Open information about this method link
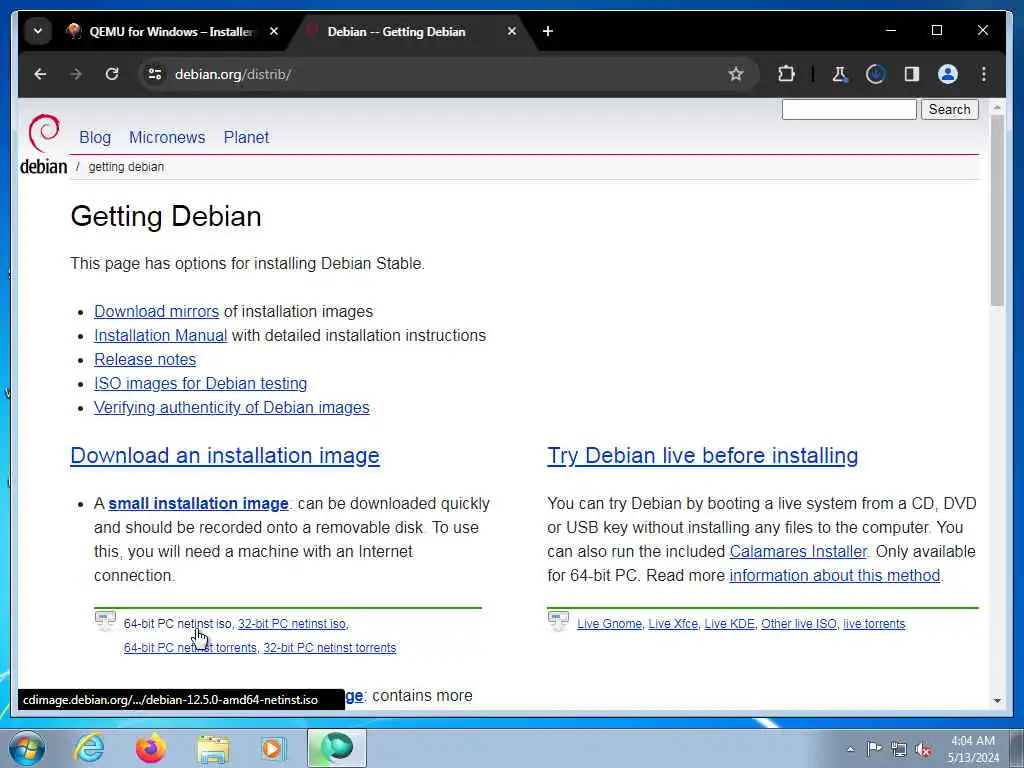 click(x=835, y=575)
